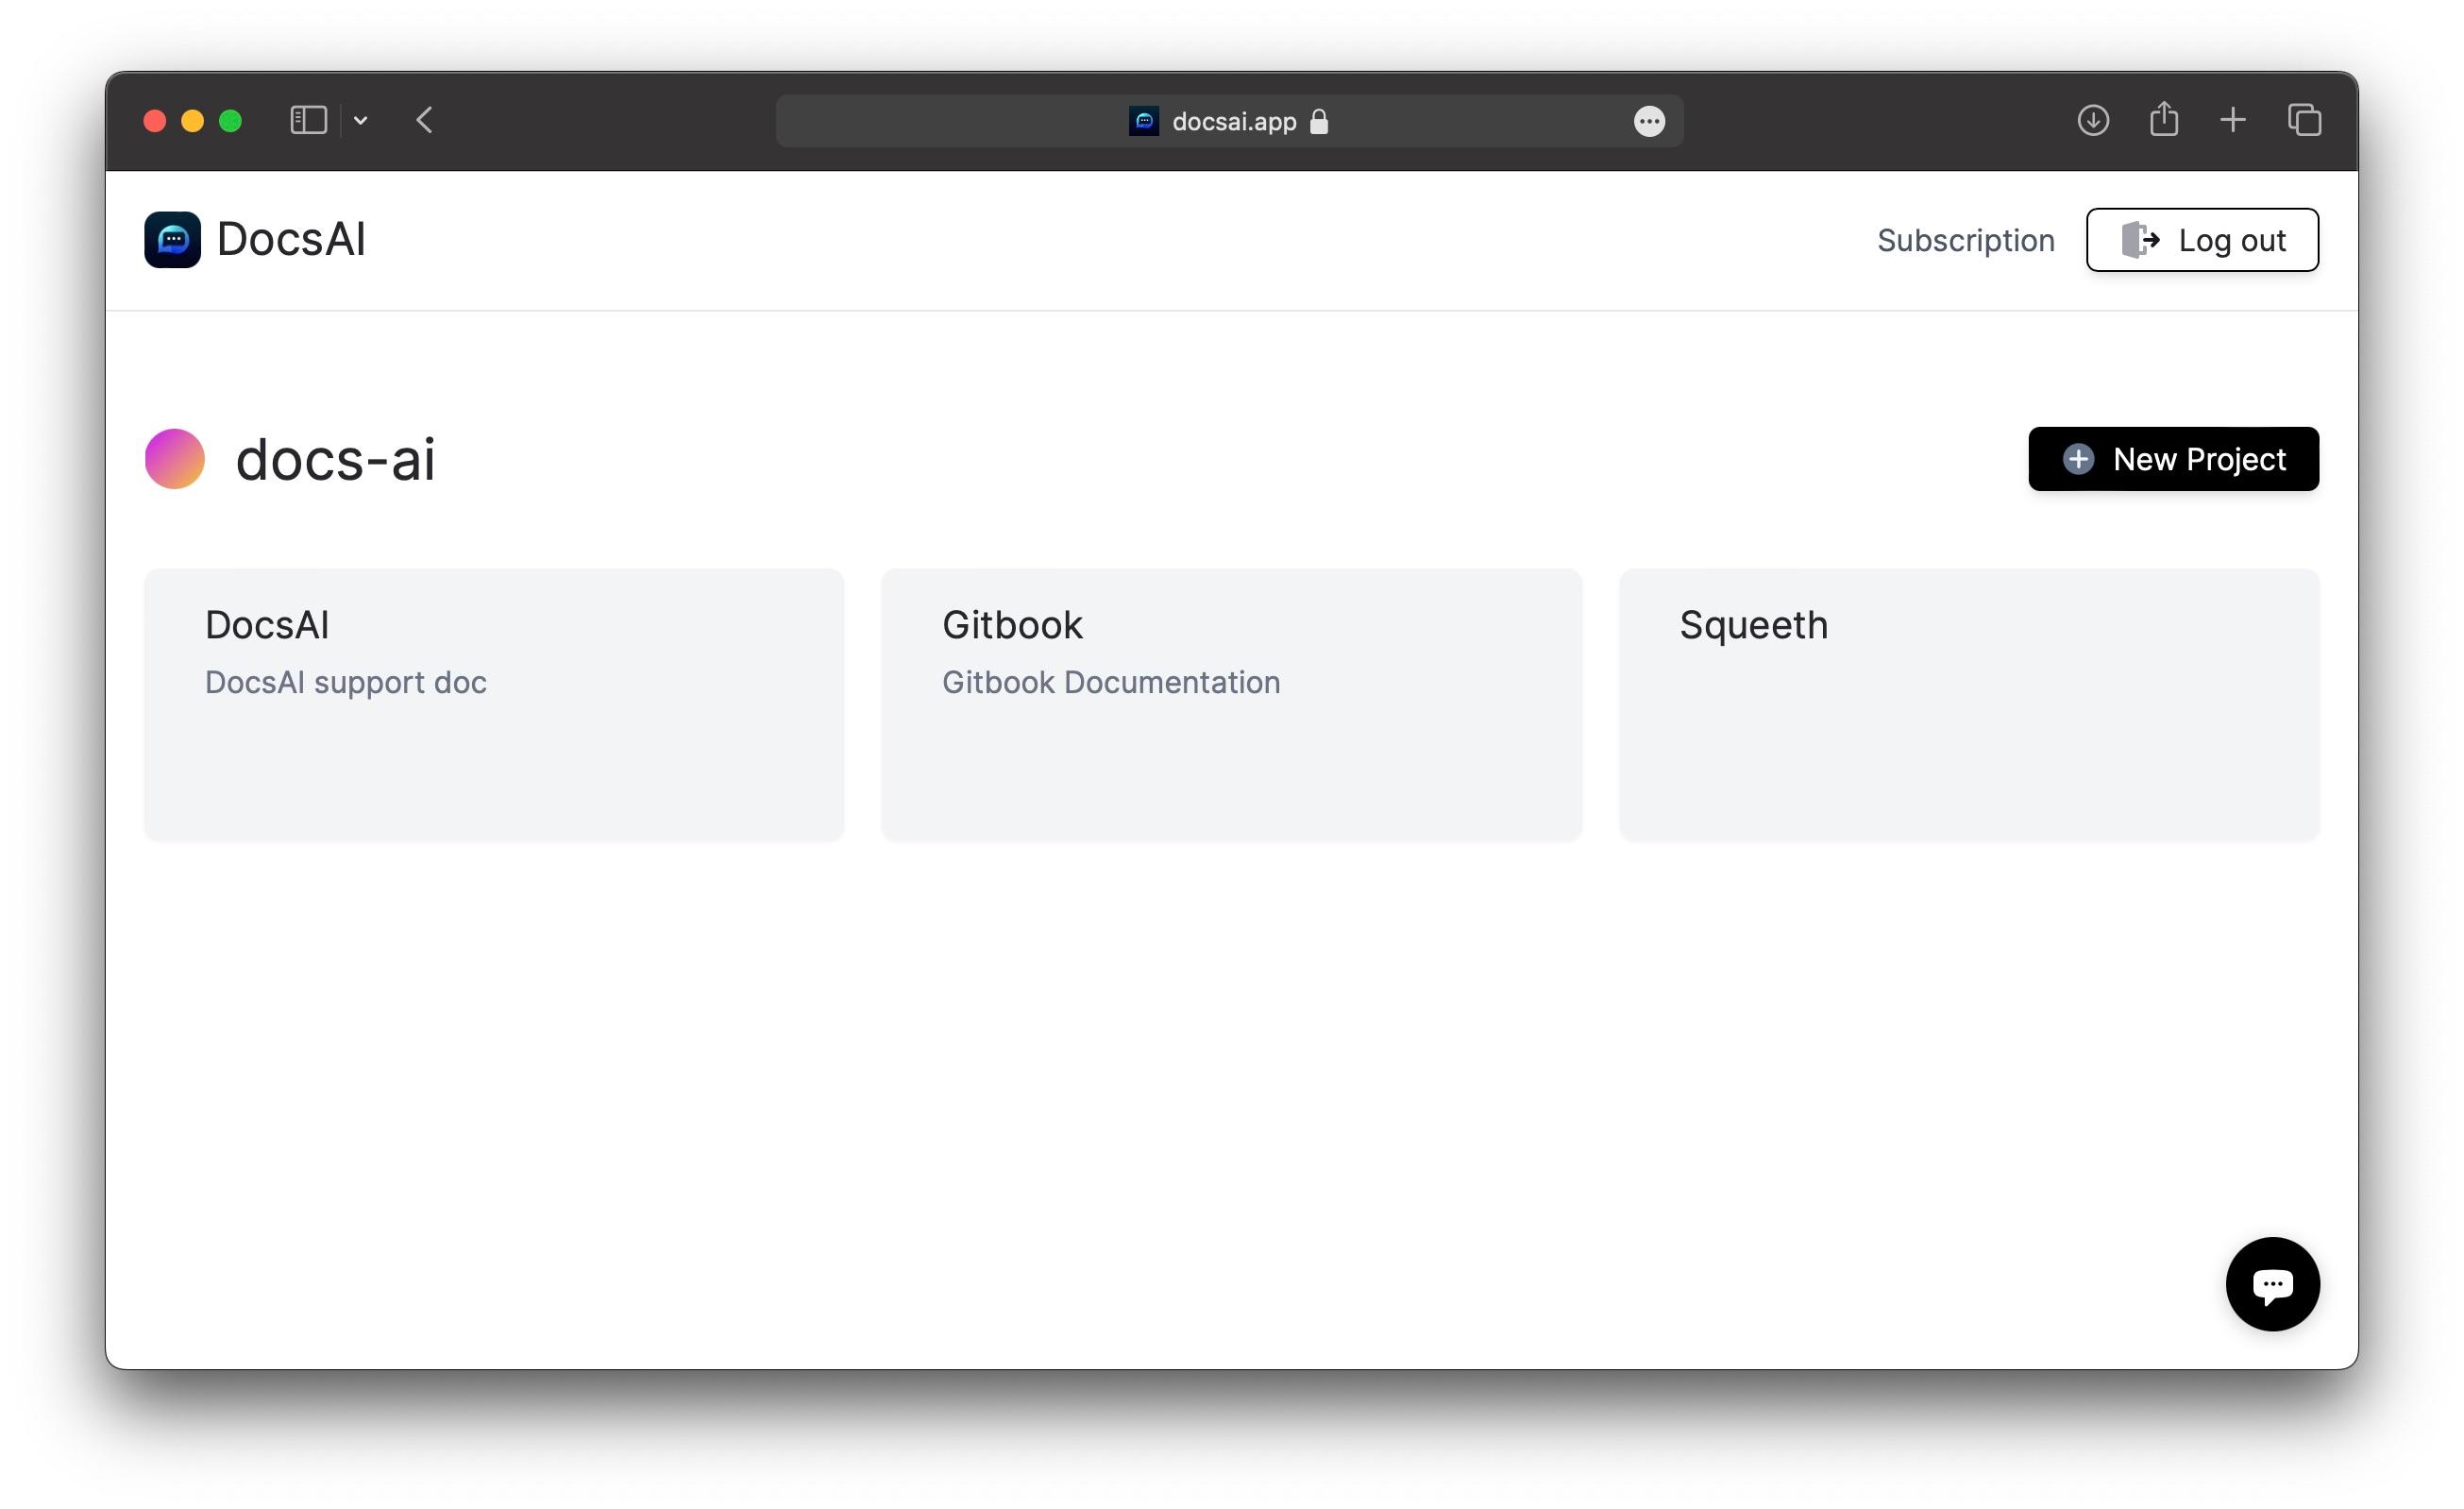Click the DocsAI logo icon
This screenshot has height=1509, width=2464.
(x=172, y=240)
